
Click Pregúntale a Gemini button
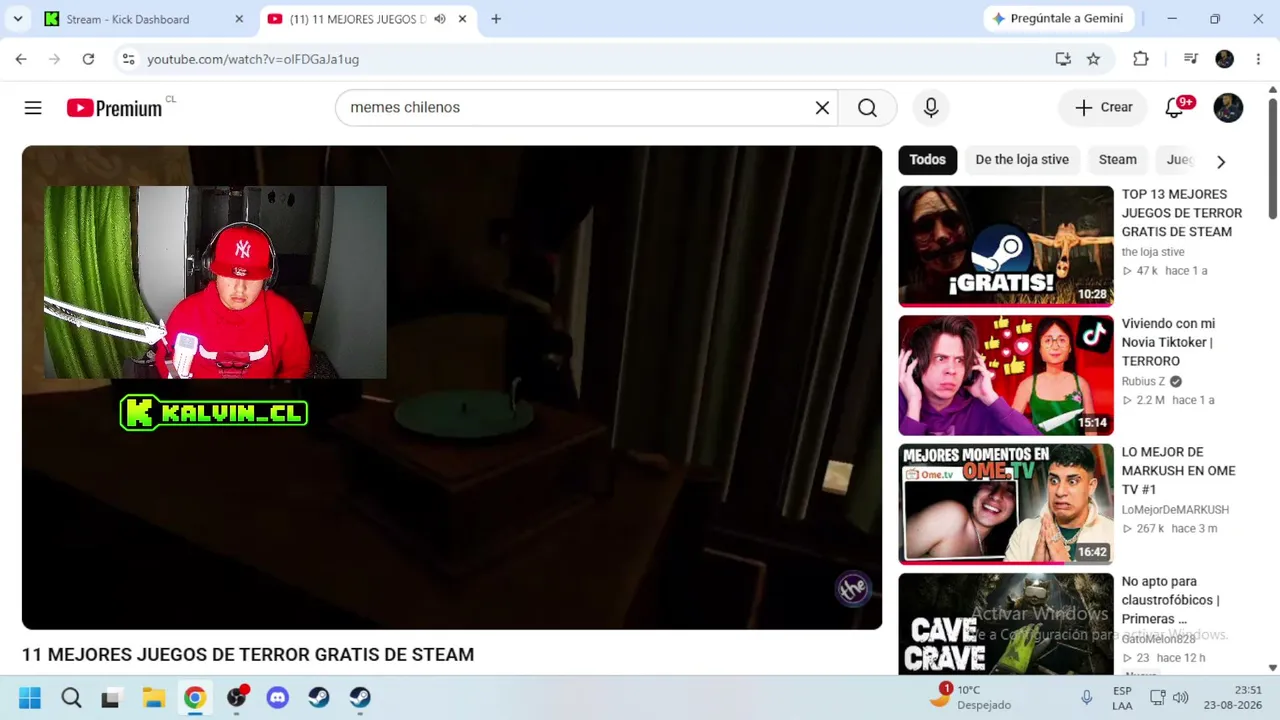[x=1057, y=19]
